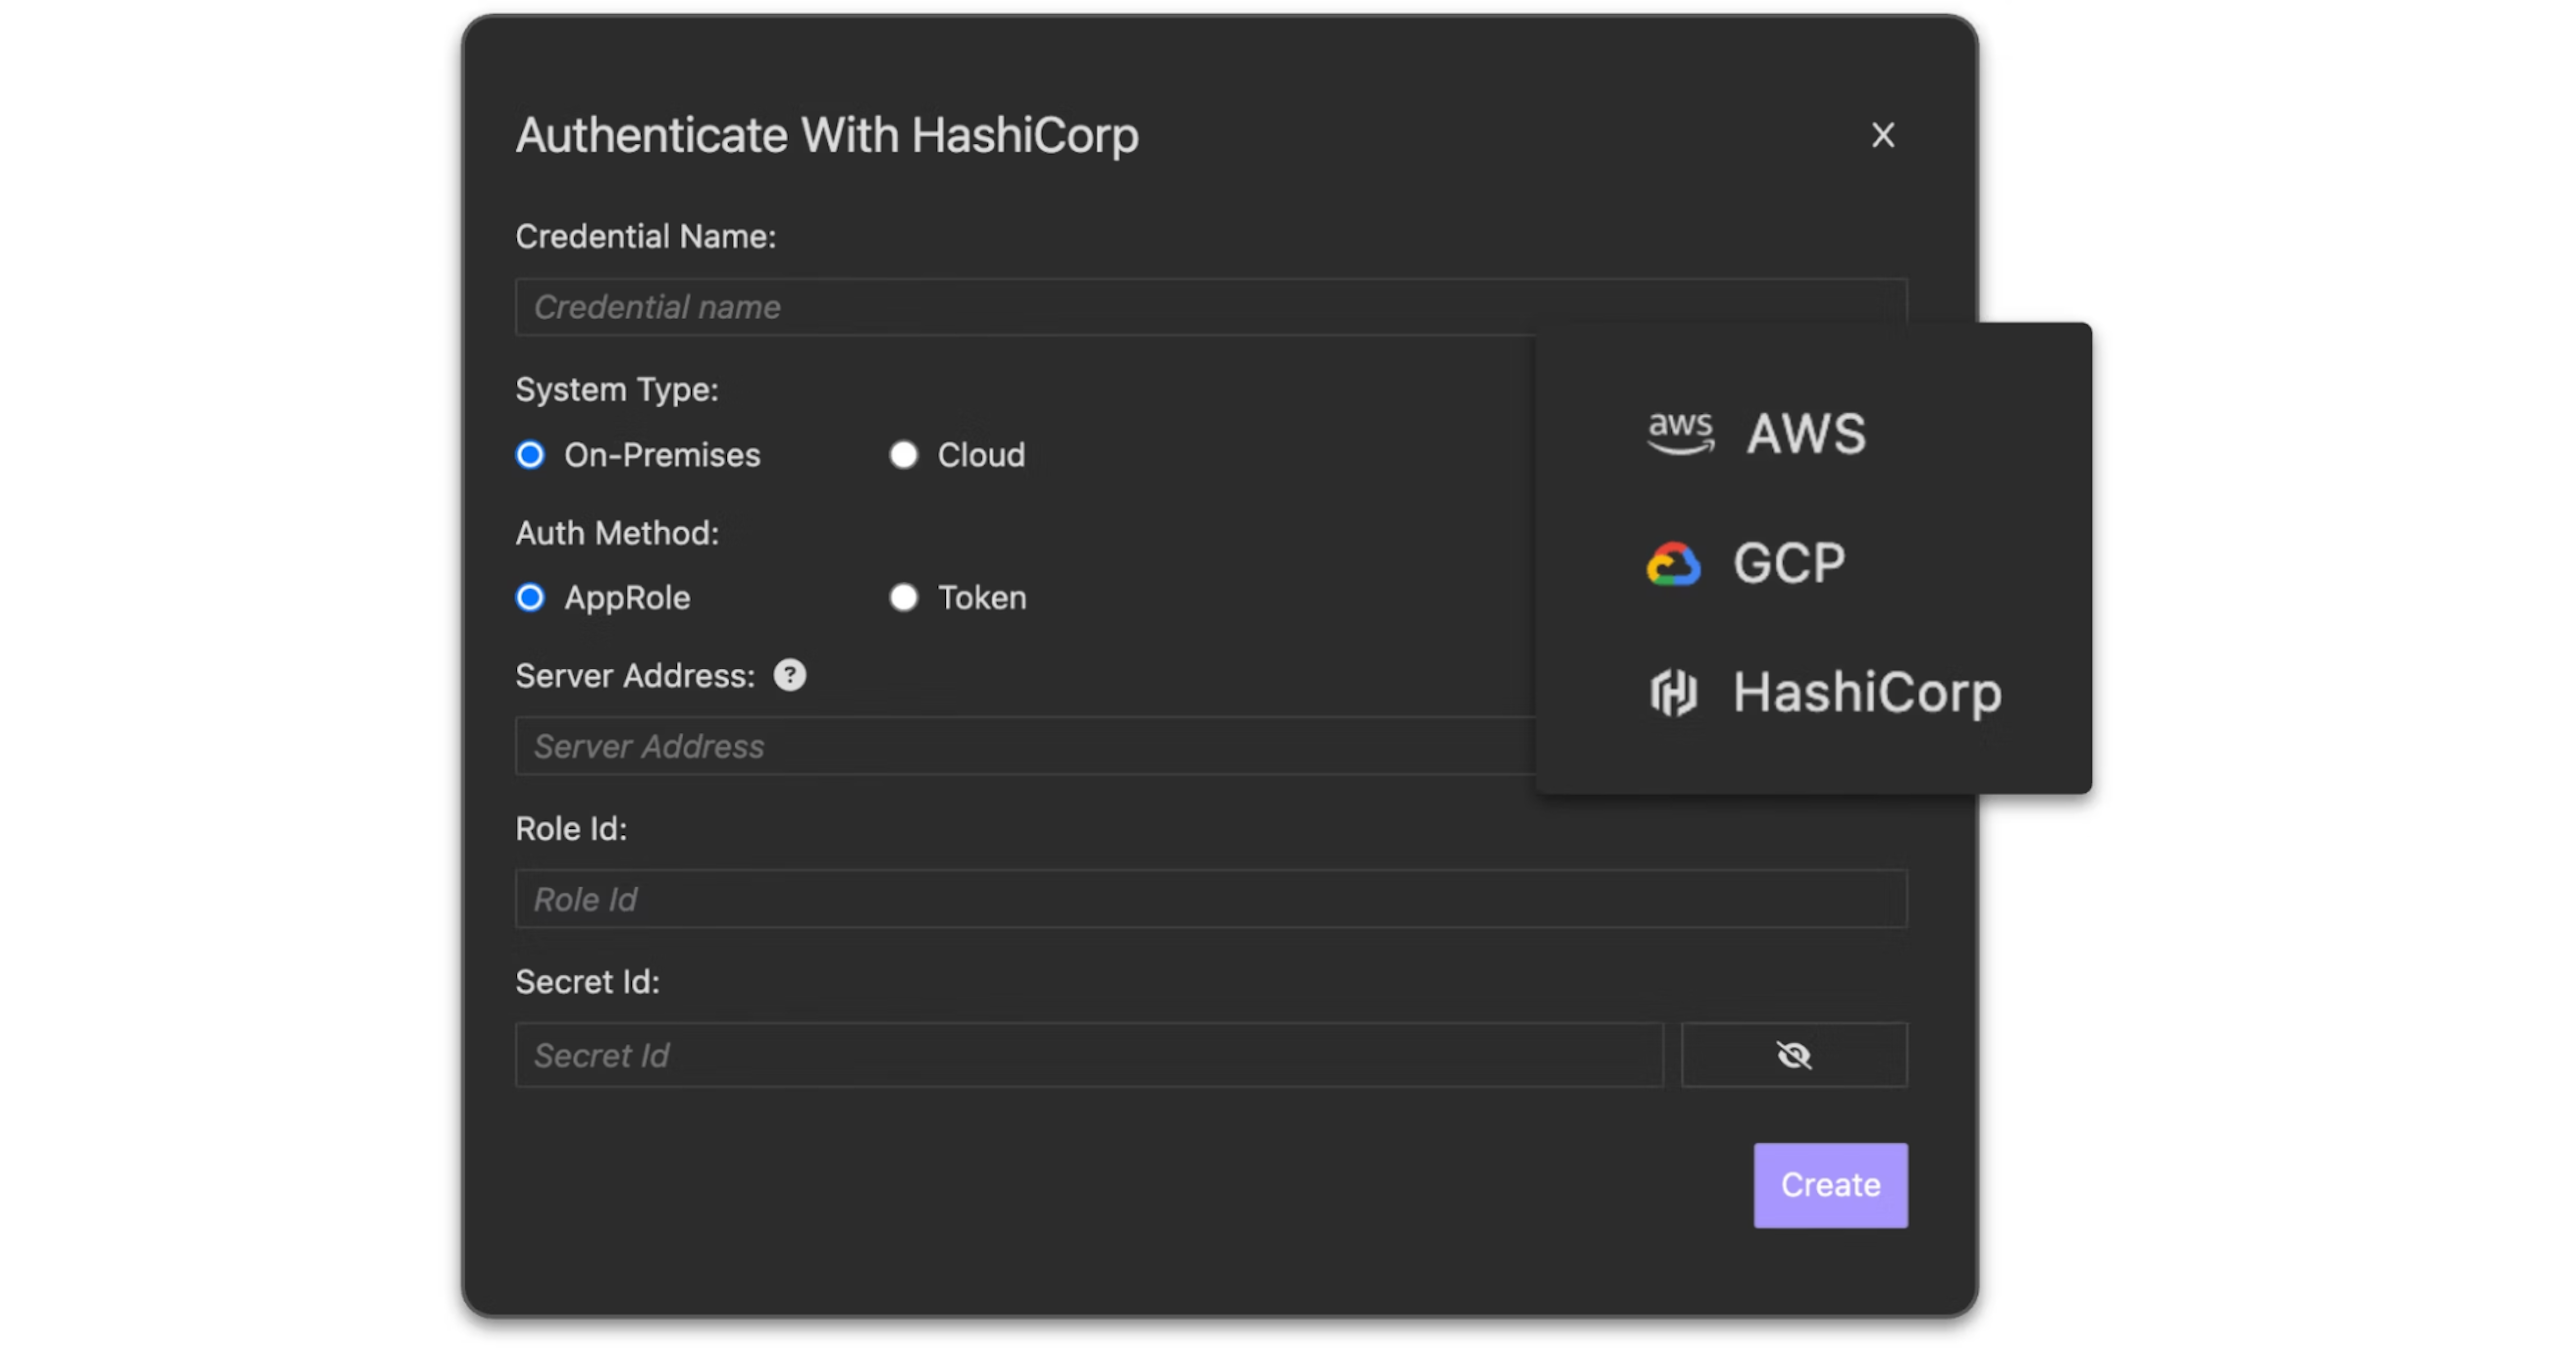The image size is (2560, 1357).
Task: Select the On-Premises system type
Action: [530, 455]
